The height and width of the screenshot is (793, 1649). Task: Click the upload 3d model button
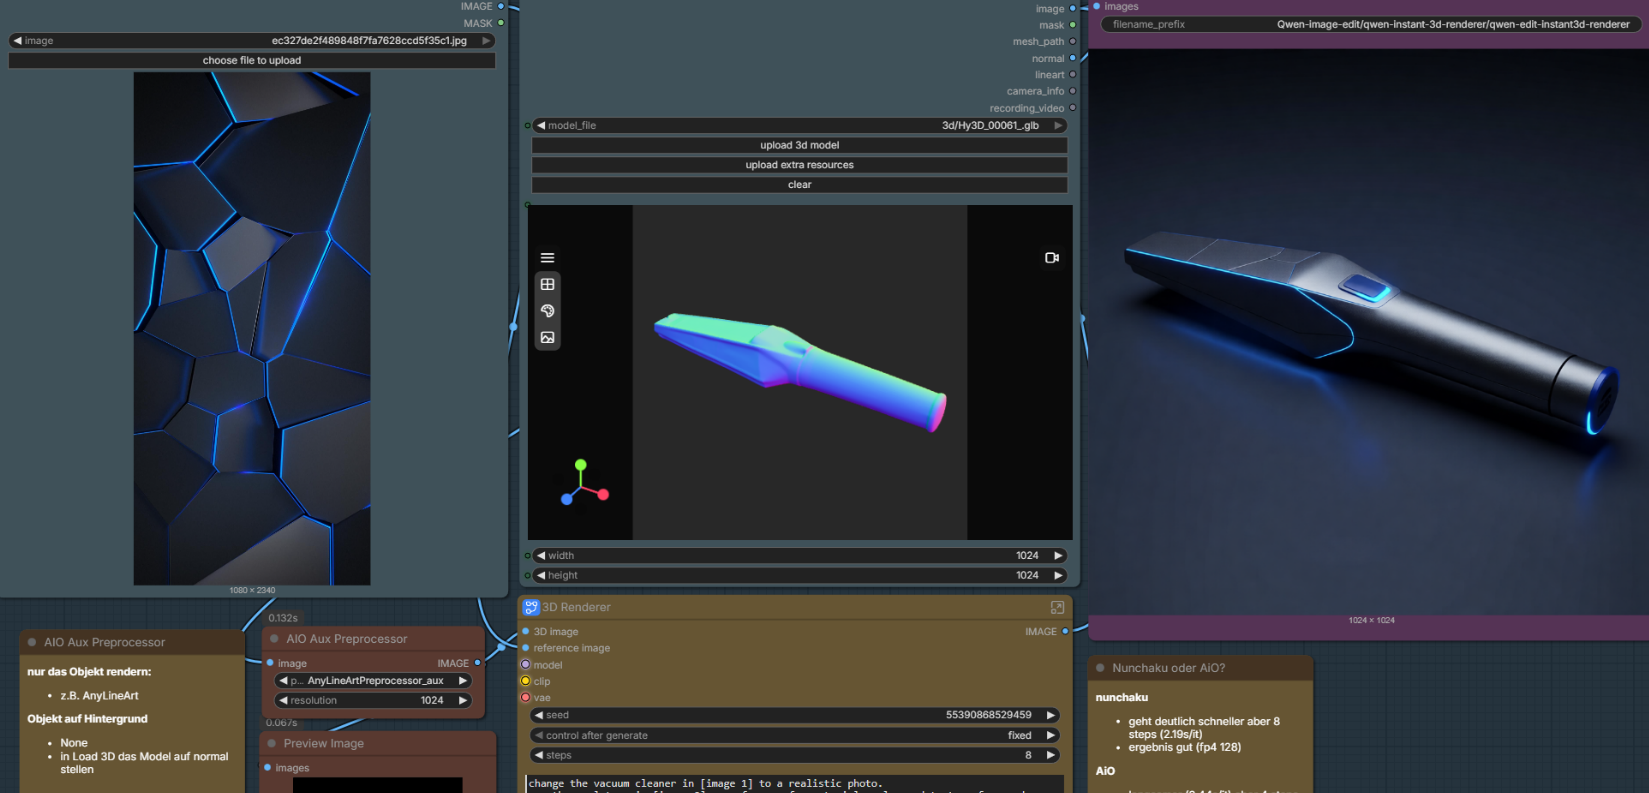(799, 146)
